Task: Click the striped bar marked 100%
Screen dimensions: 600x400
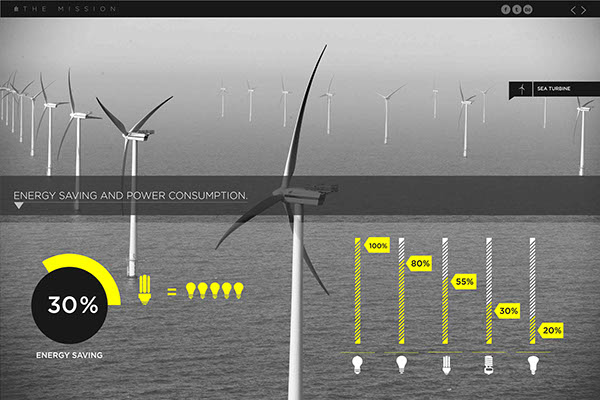Action: pyautogui.click(x=358, y=291)
